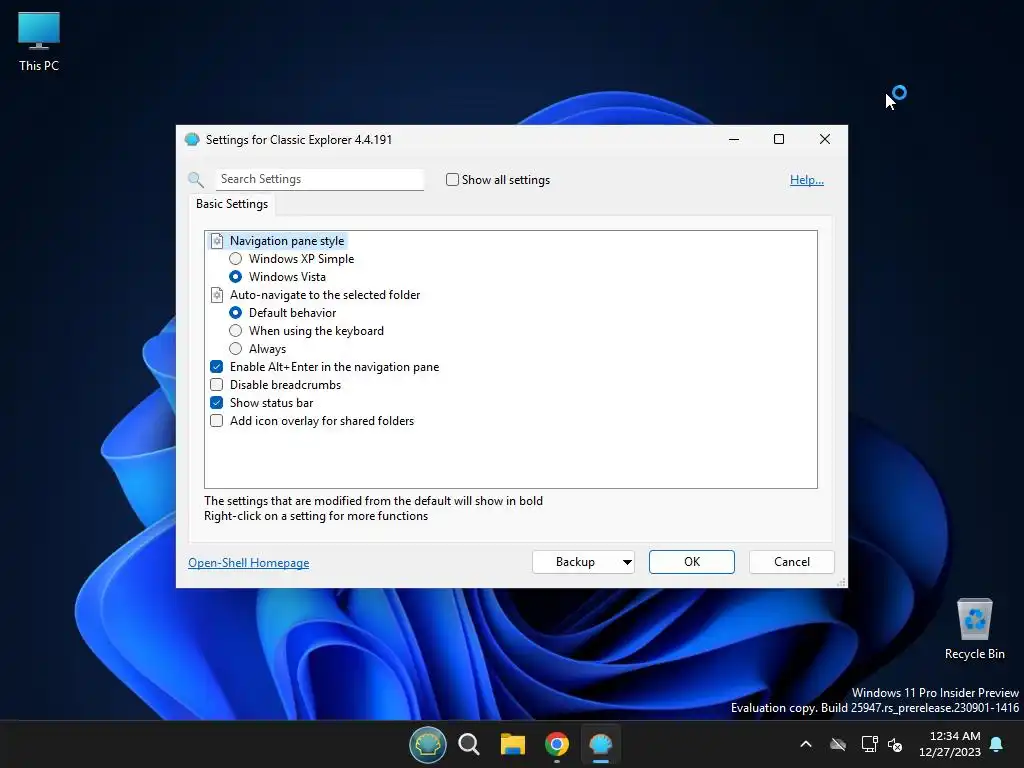Click the Backup button
Image resolution: width=1024 pixels, height=768 pixels.
click(575, 562)
